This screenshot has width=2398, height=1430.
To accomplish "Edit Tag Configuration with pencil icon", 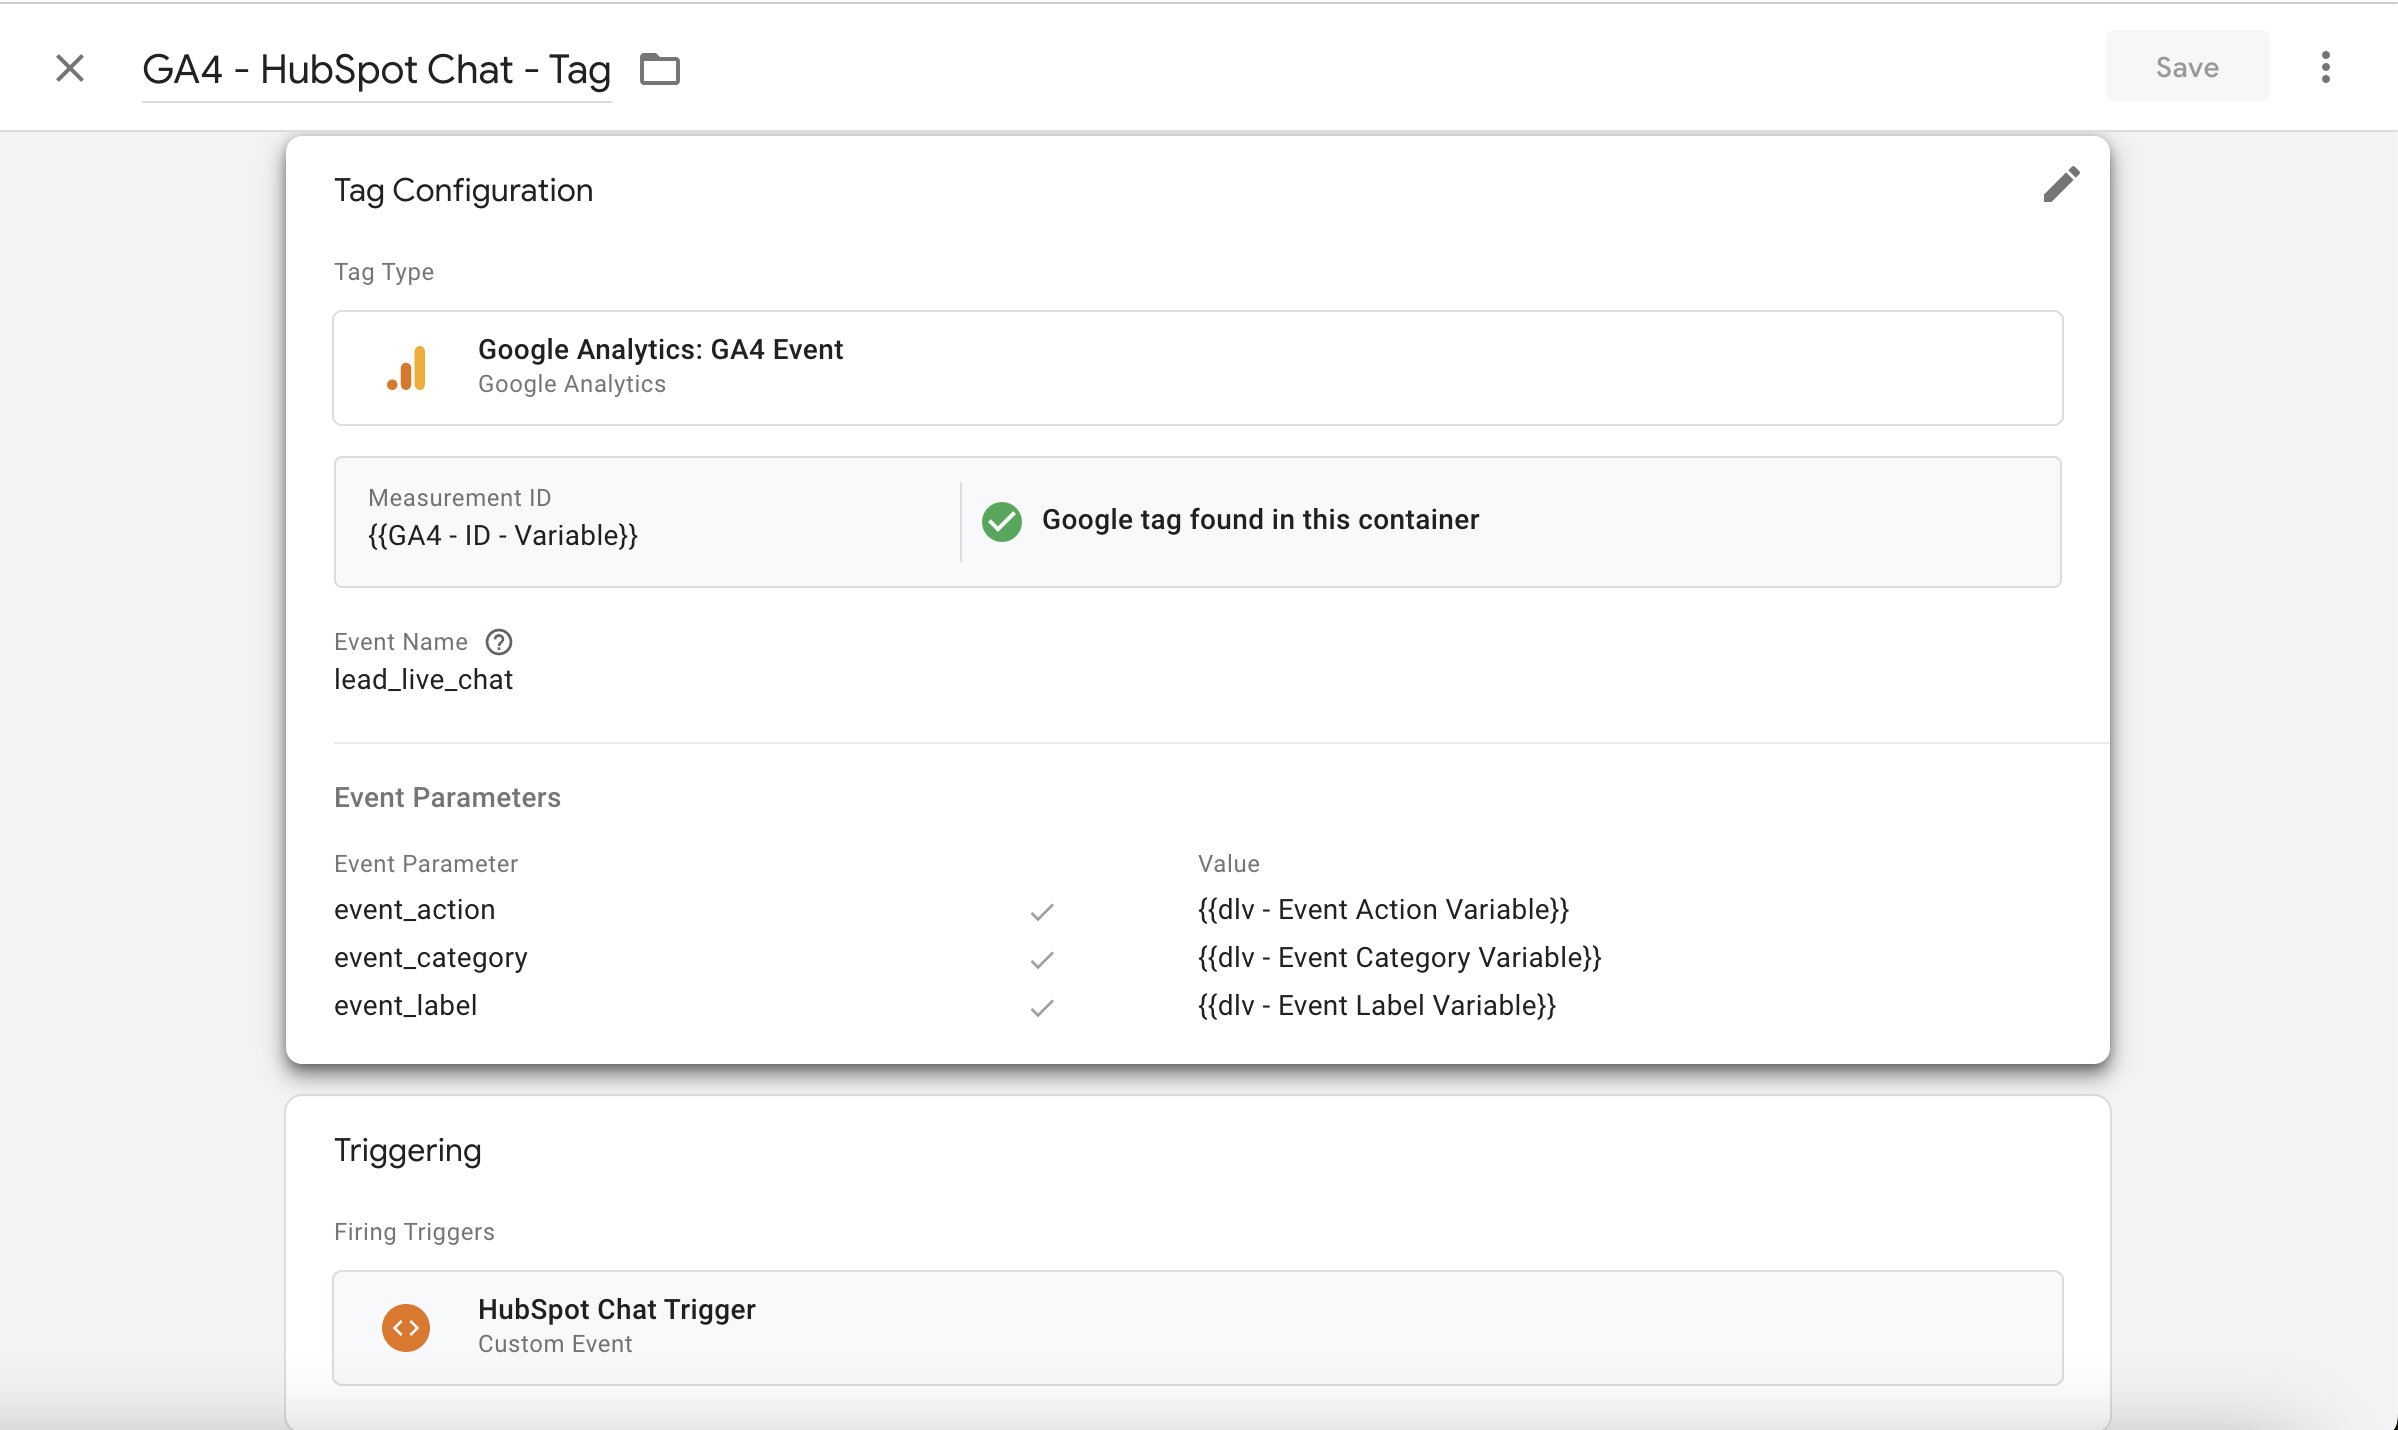I will tap(2061, 184).
